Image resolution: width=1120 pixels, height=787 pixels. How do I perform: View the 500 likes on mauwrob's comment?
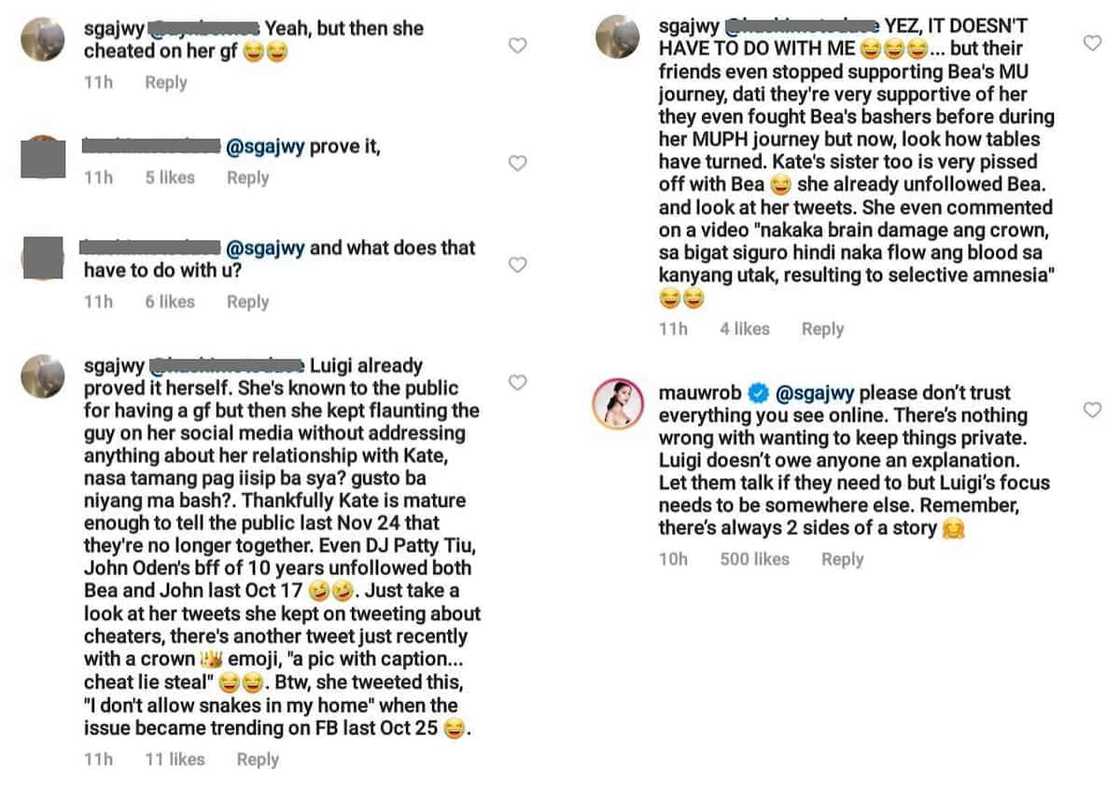754,559
